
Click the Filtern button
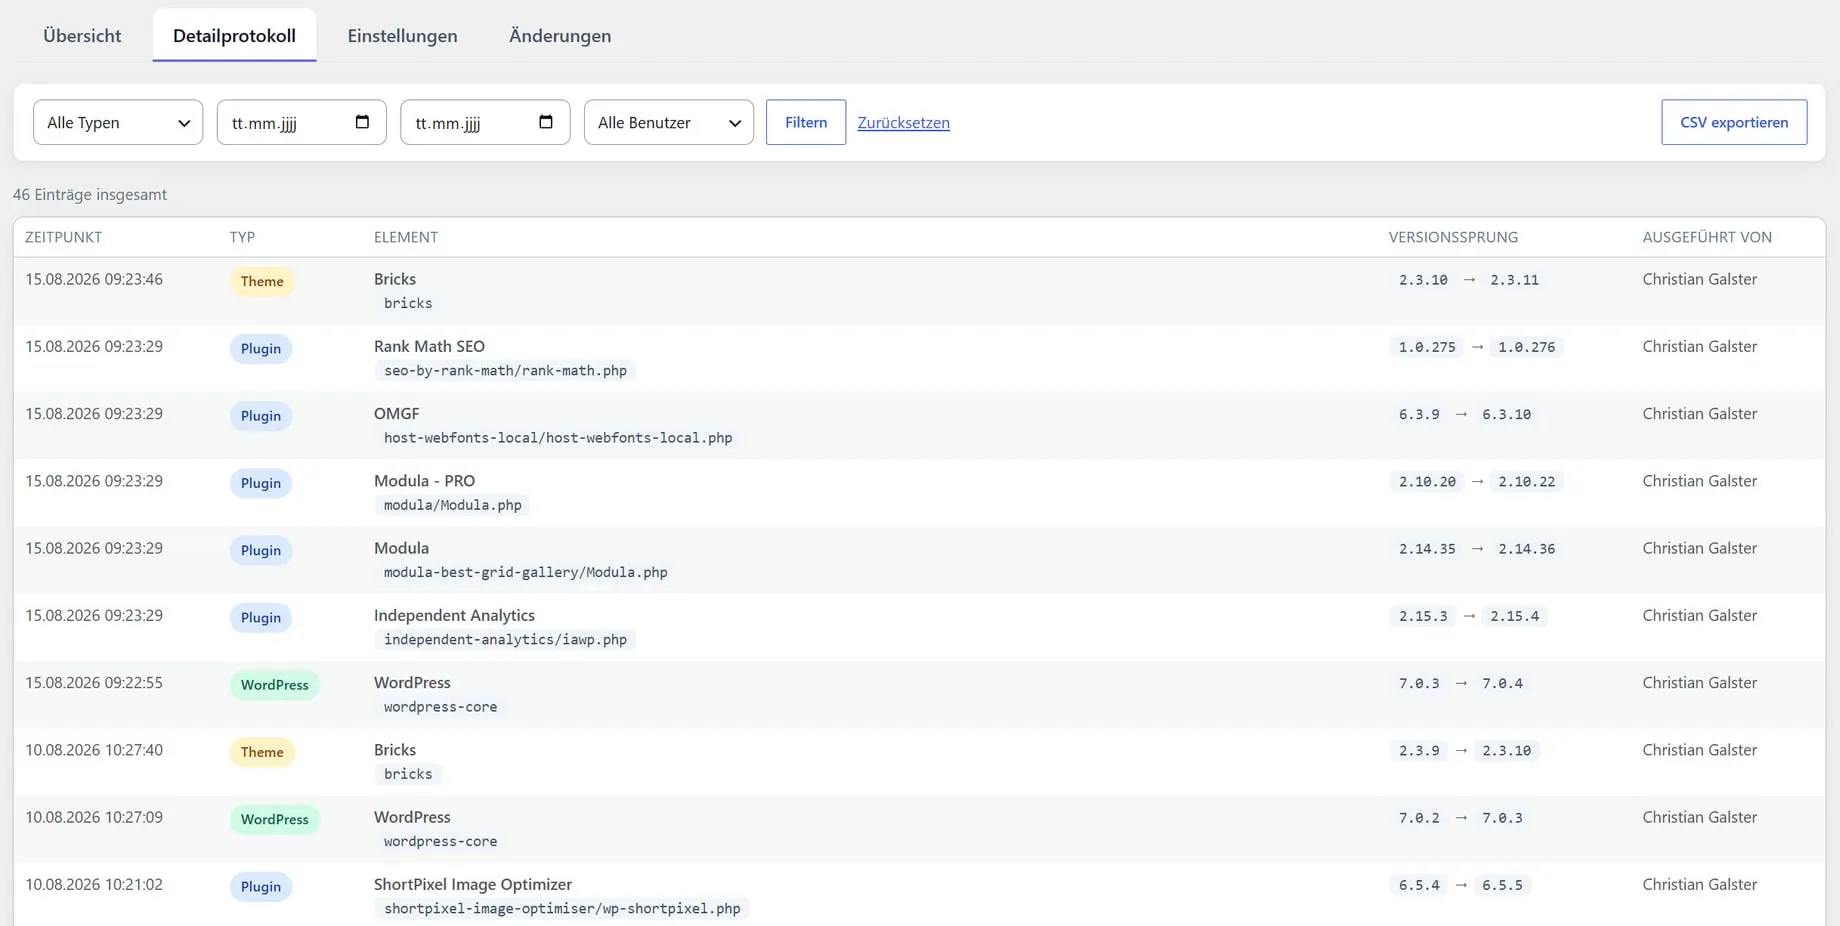click(806, 122)
